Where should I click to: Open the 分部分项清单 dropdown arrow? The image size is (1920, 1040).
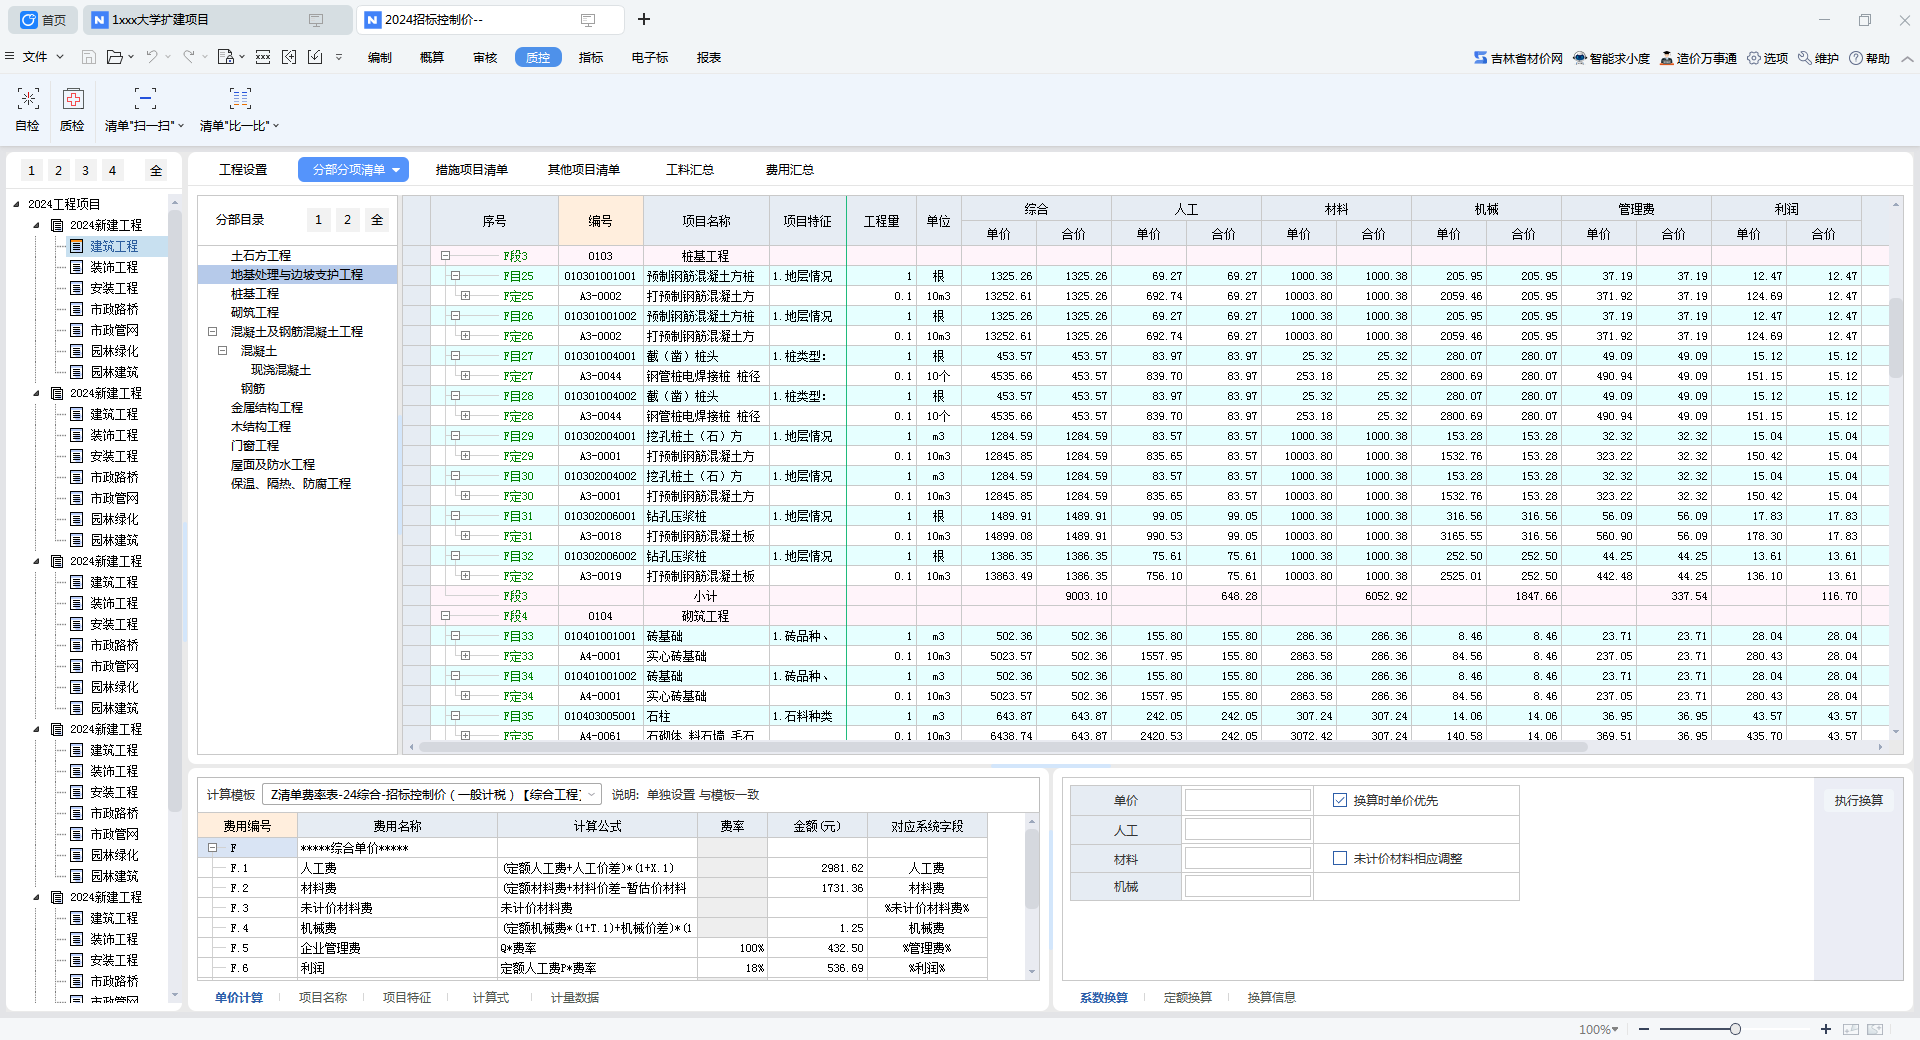pyautogui.click(x=396, y=170)
